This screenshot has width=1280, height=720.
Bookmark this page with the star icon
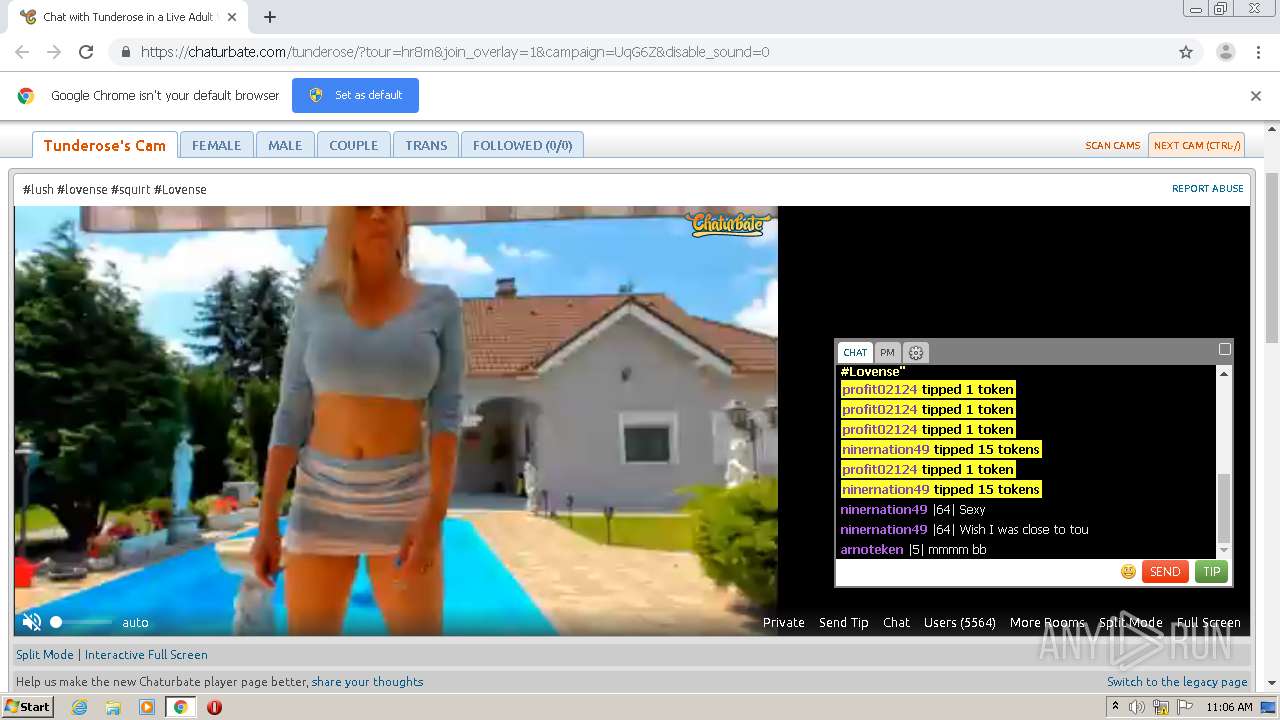click(1186, 52)
